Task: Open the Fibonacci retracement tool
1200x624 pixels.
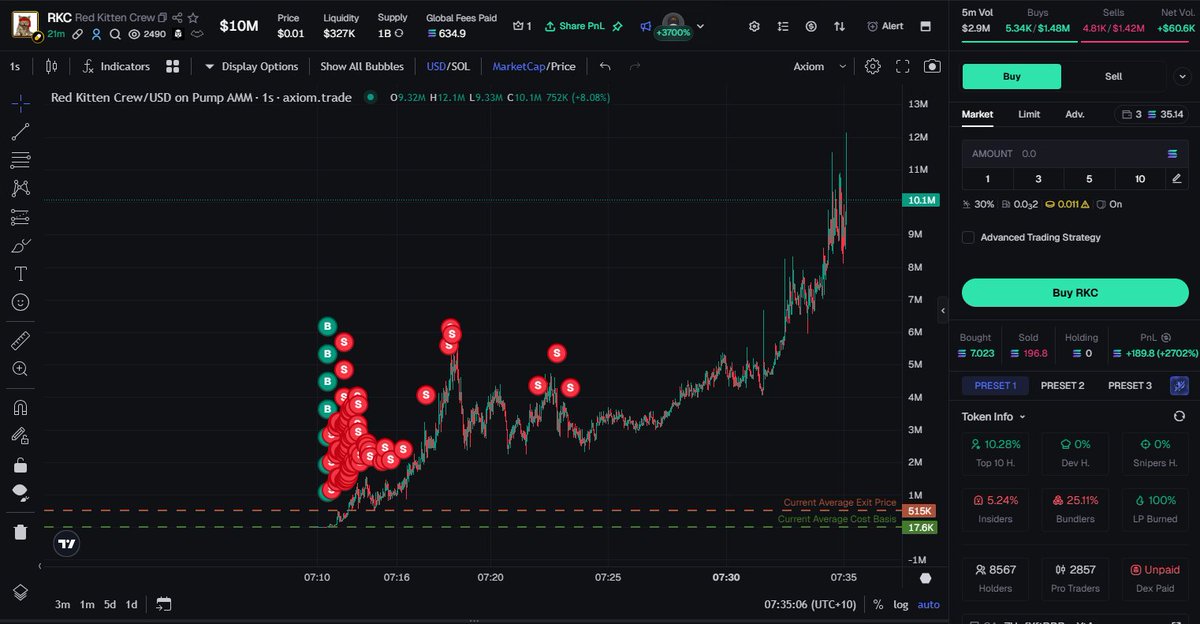Action: tap(20, 160)
